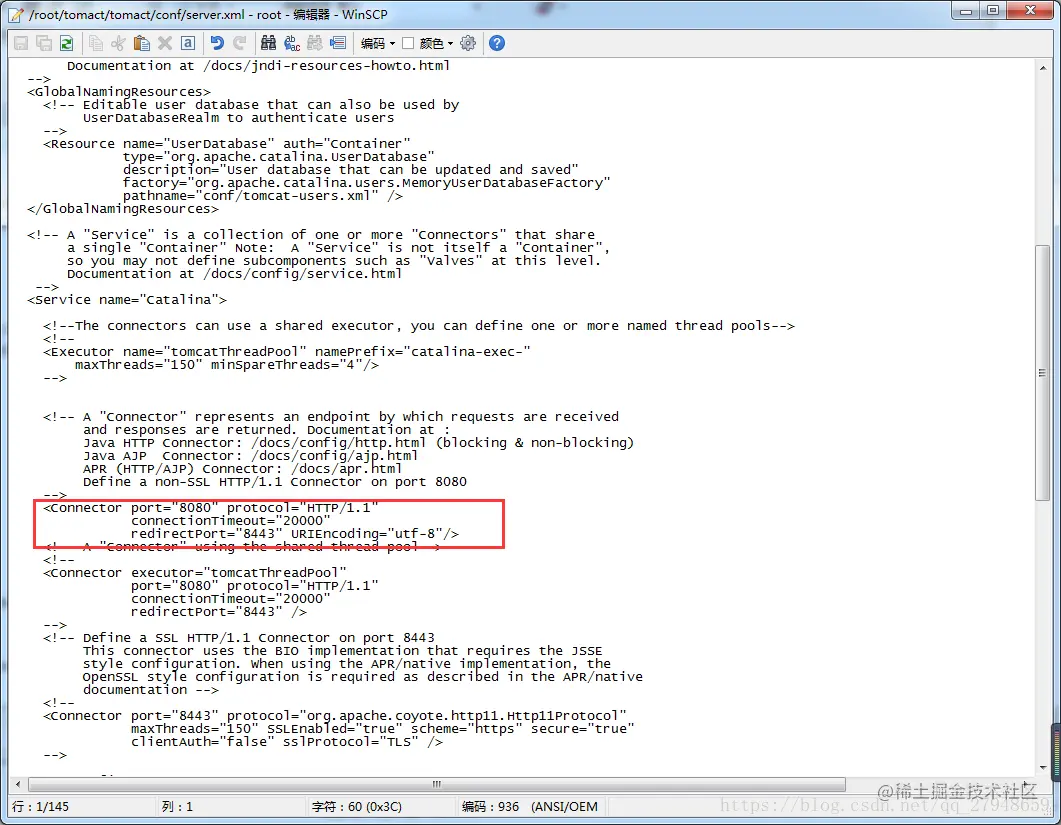Click the editor window title bar icon

pyautogui.click(x=16, y=14)
